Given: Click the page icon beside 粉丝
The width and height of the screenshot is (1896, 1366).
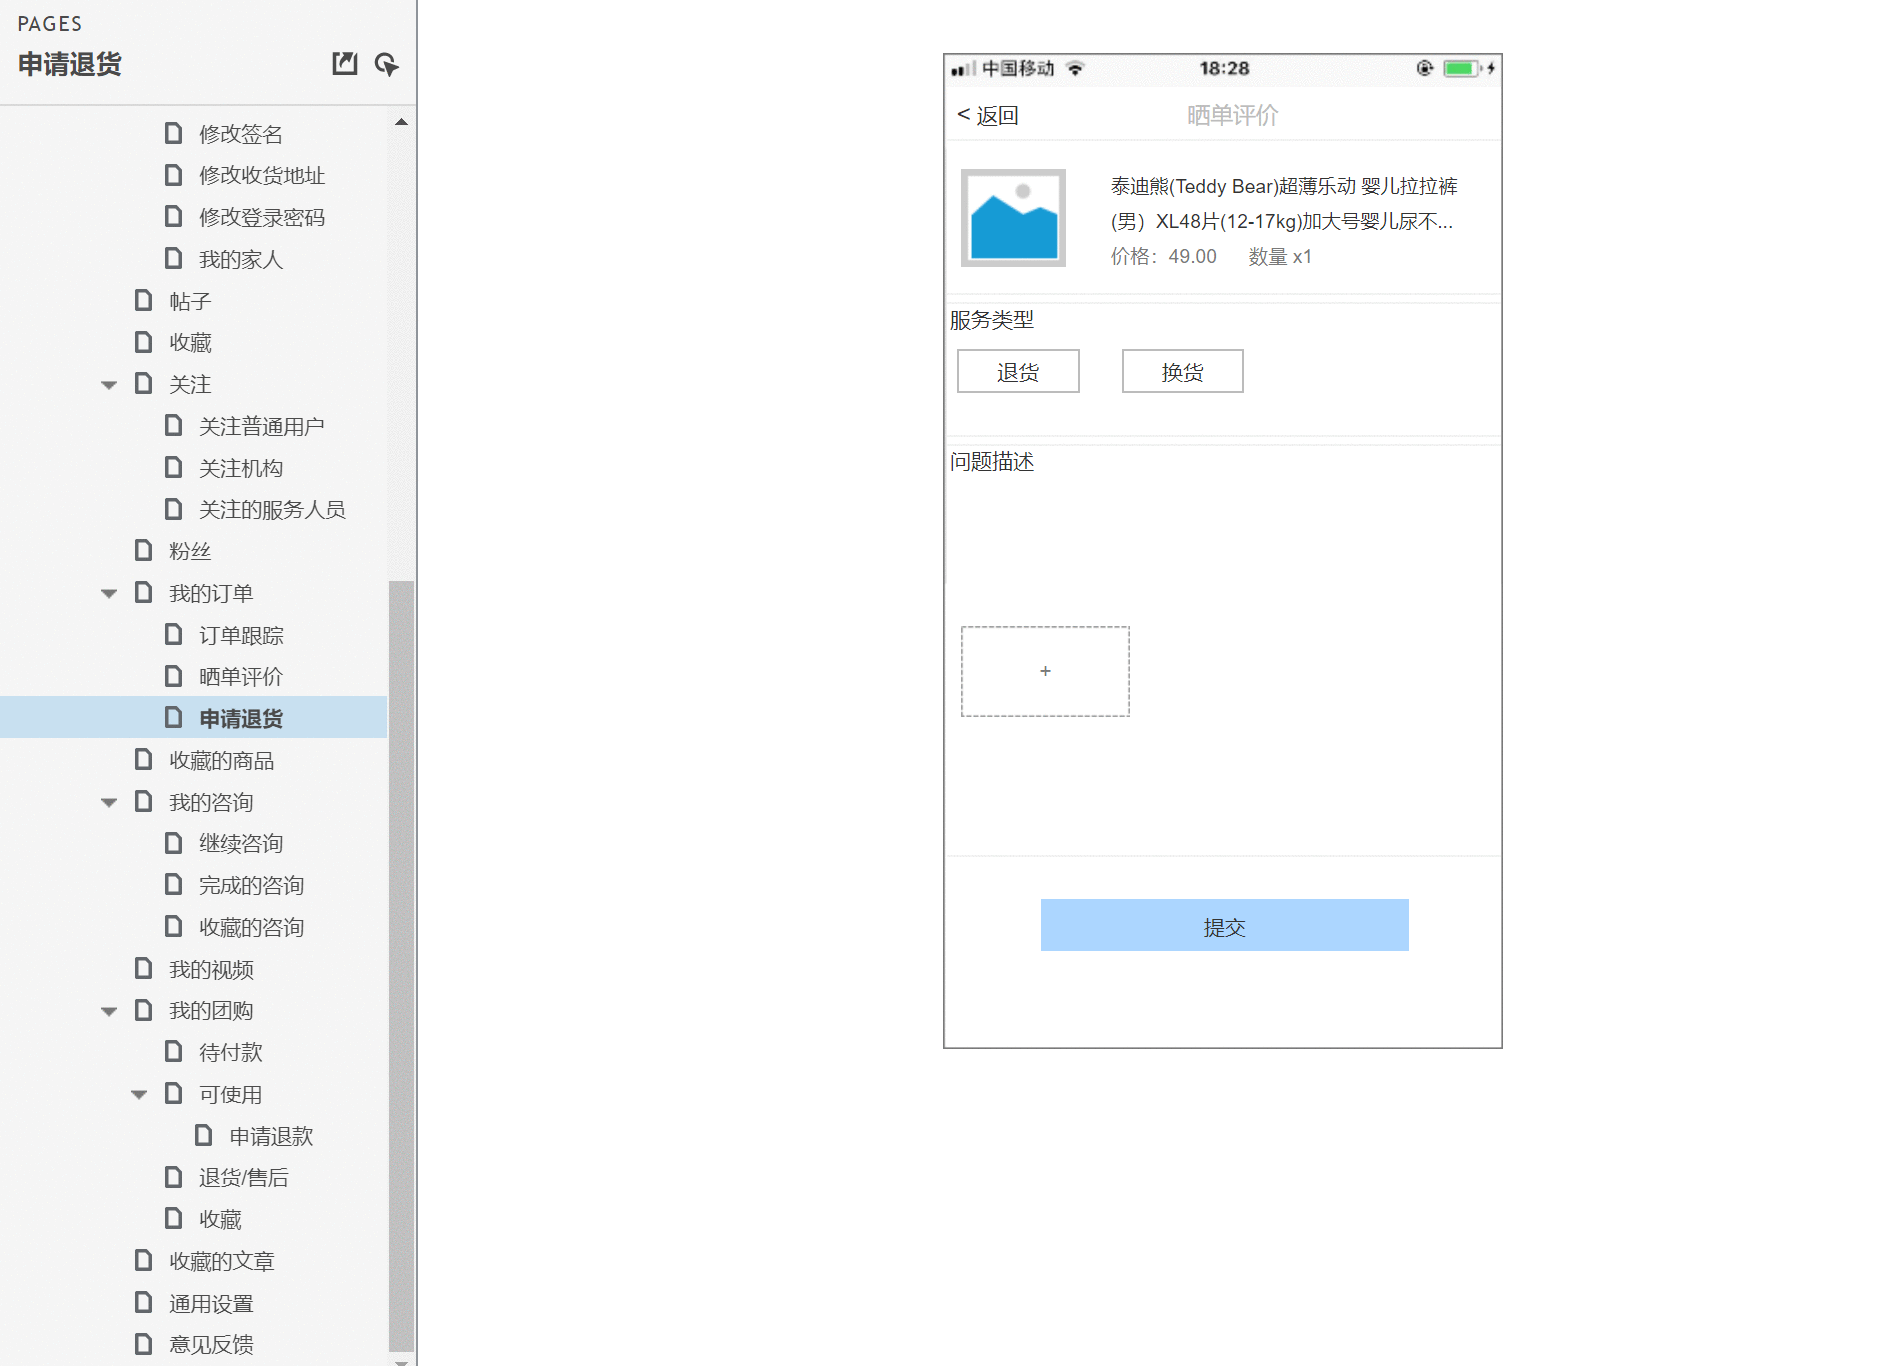Looking at the screenshot, I should click(143, 550).
